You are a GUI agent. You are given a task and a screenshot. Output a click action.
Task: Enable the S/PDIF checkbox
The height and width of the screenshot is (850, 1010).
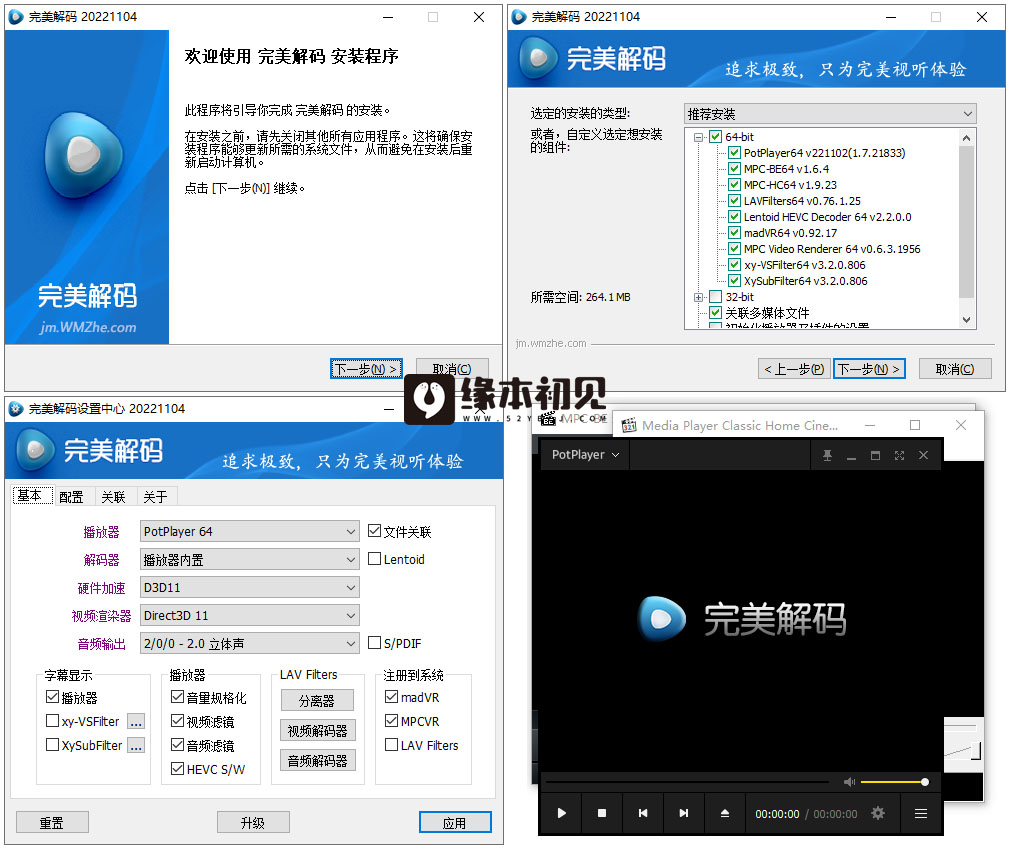(x=374, y=642)
